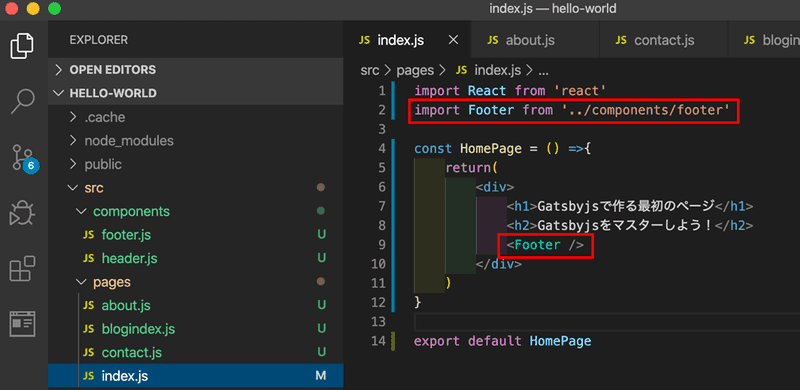Click the export default HomePage line
This screenshot has height=390, width=800.
503,341
